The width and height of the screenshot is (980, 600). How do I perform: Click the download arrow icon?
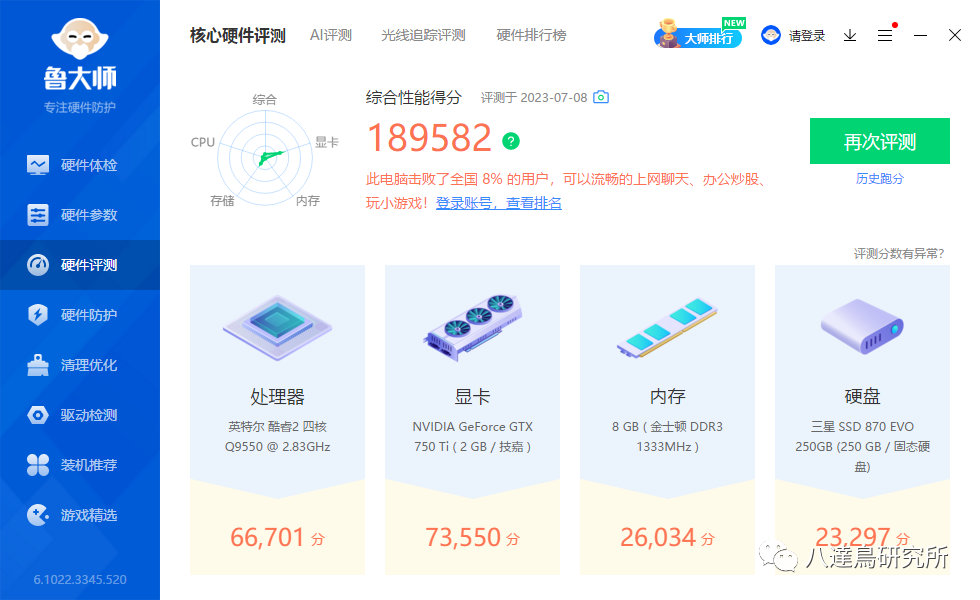pyautogui.click(x=849, y=36)
